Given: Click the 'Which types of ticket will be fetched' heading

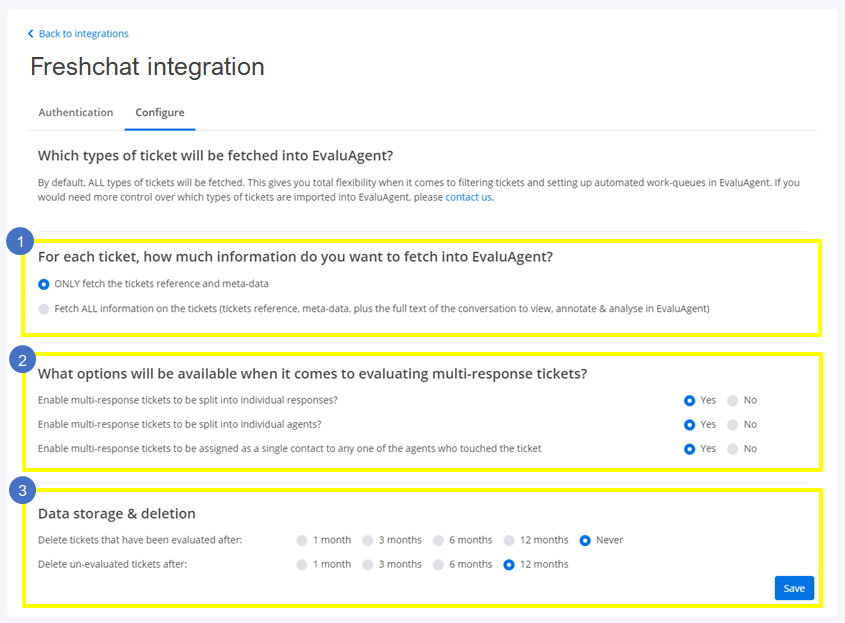Looking at the screenshot, I should coord(216,156).
